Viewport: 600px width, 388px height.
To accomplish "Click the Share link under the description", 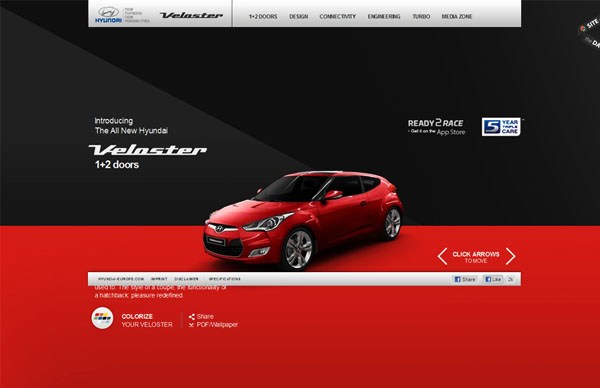I will (x=205, y=316).
